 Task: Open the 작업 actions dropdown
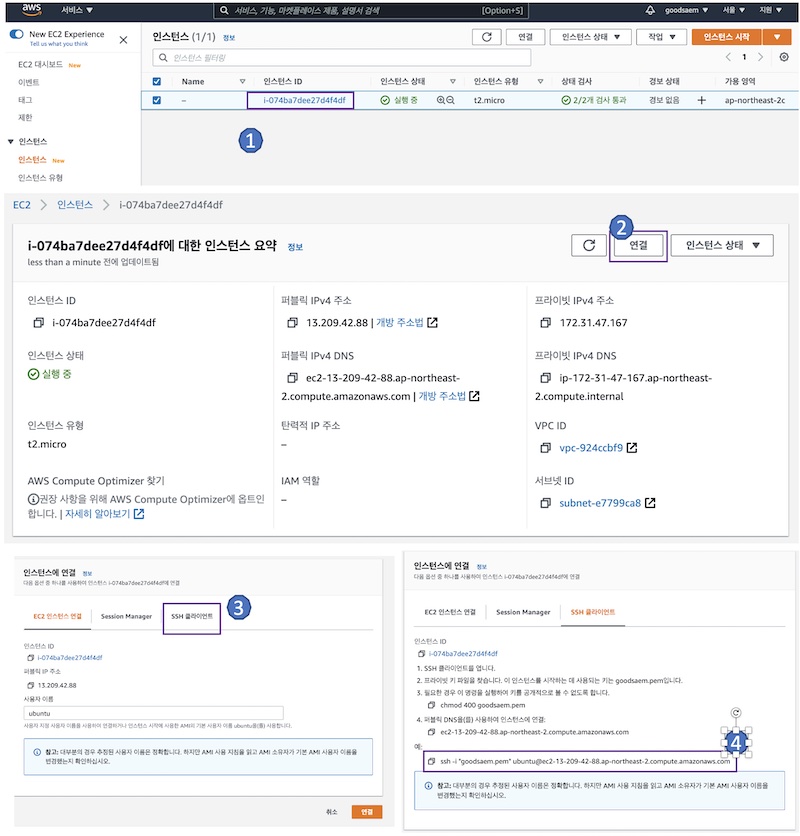click(x=661, y=37)
